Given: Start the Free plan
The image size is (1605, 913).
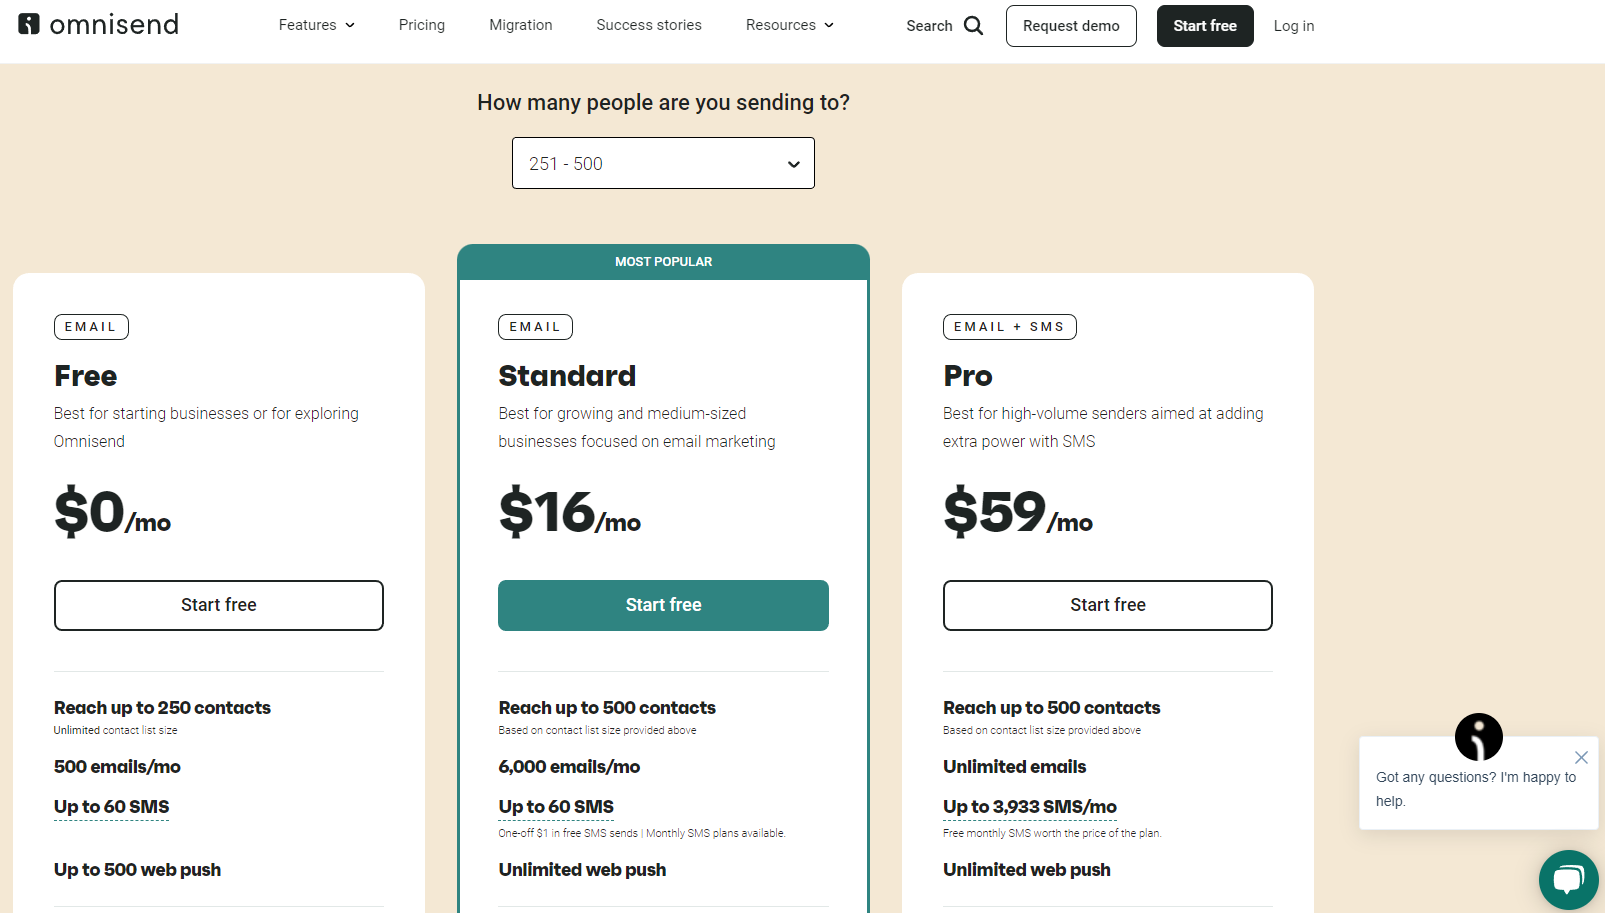Looking at the screenshot, I should [219, 605].
